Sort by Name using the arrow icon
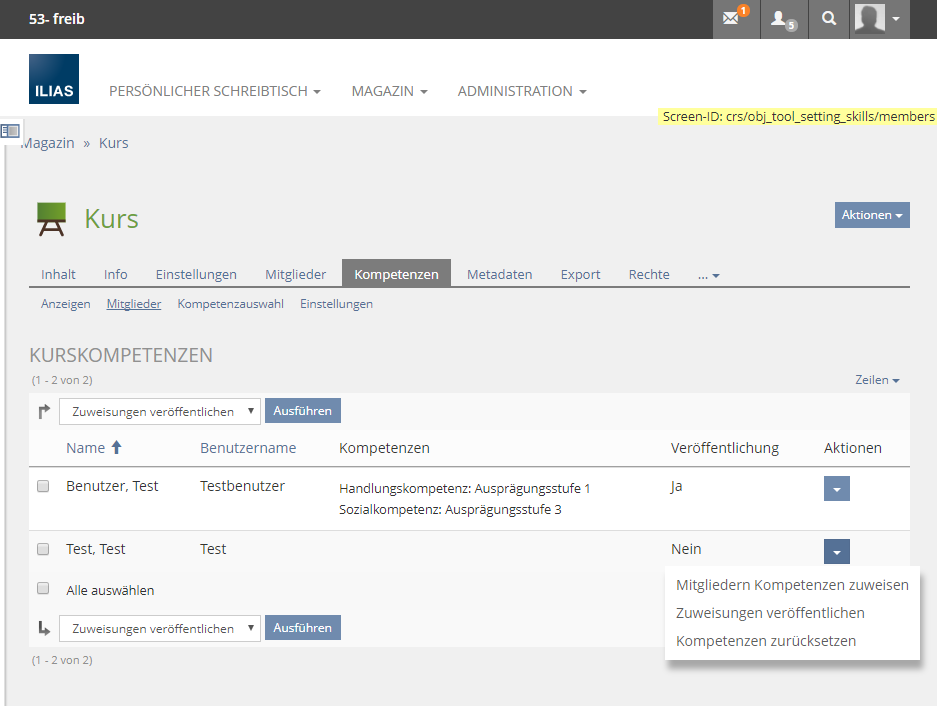This screenshot has width=937, height=706. point(116,448)
